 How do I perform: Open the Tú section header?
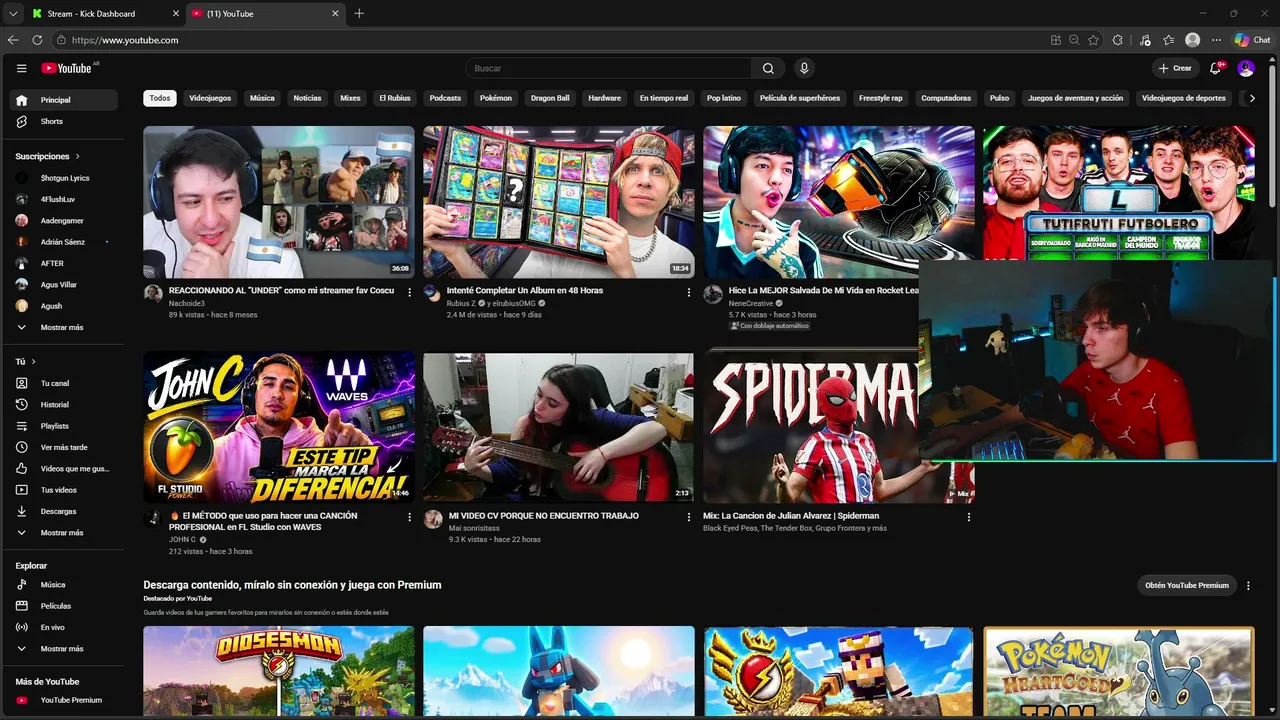[25, 361]
